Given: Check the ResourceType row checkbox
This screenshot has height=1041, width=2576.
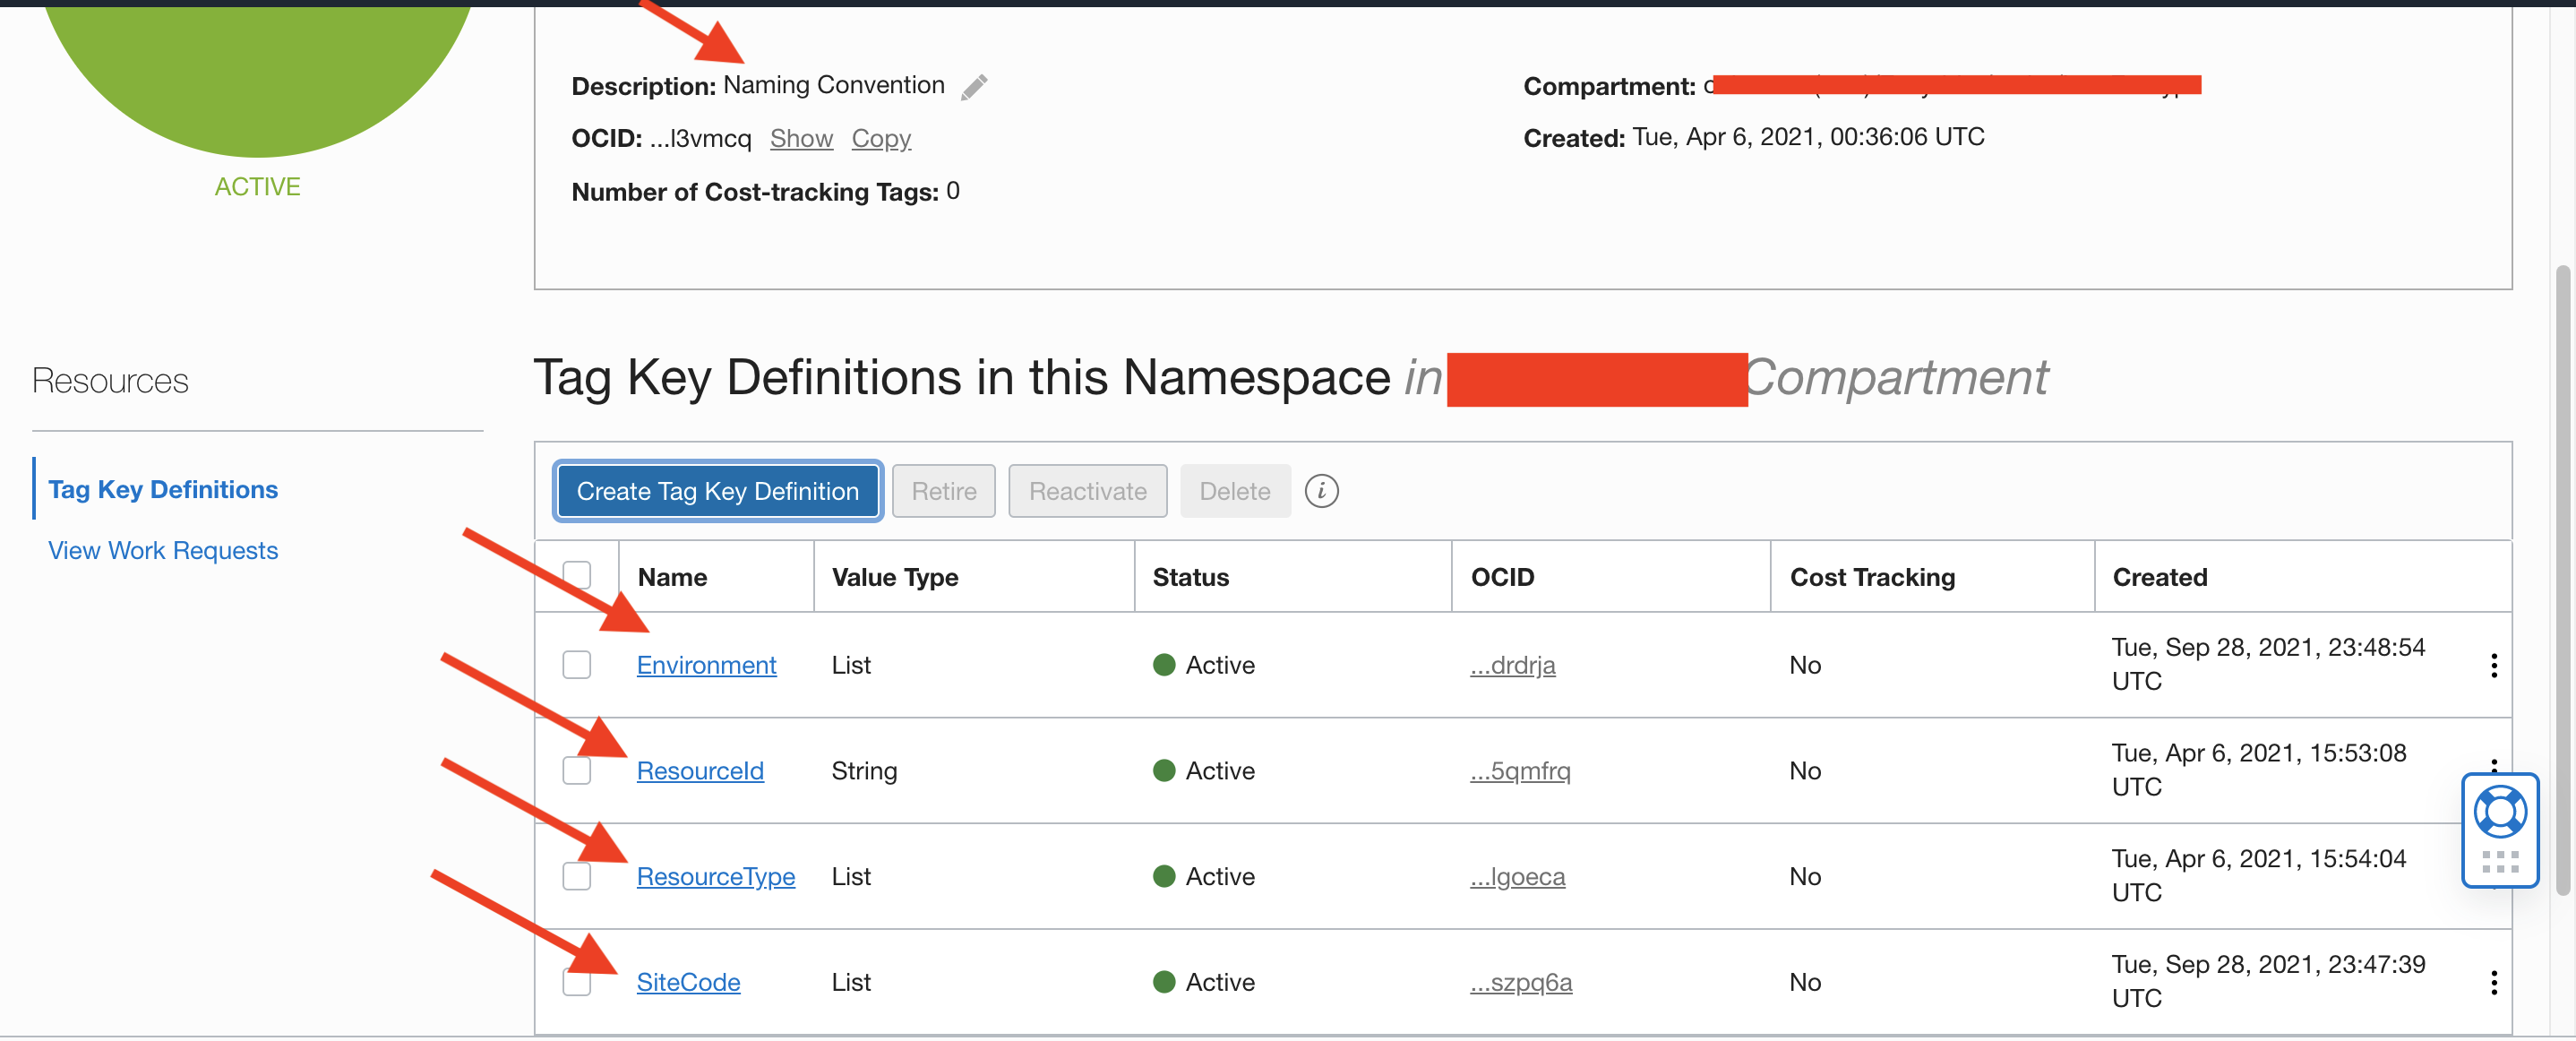Looking at the screenshot, I should (x=577, y=876).
